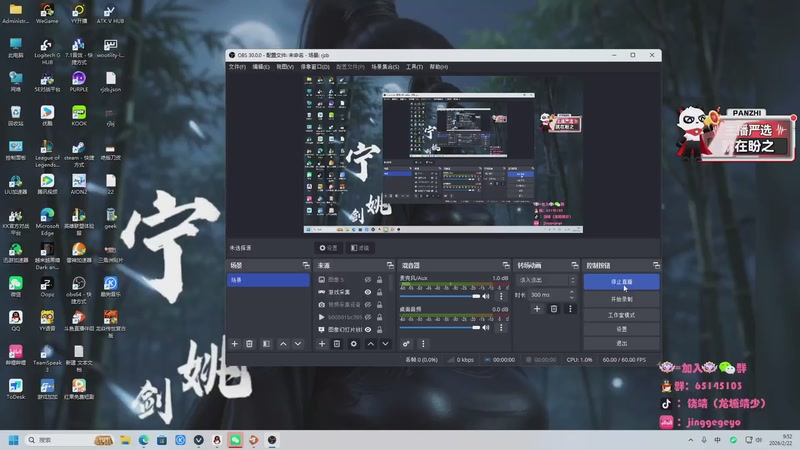Select the Logitech G HUB desktop icon

[x=47, y=52]
